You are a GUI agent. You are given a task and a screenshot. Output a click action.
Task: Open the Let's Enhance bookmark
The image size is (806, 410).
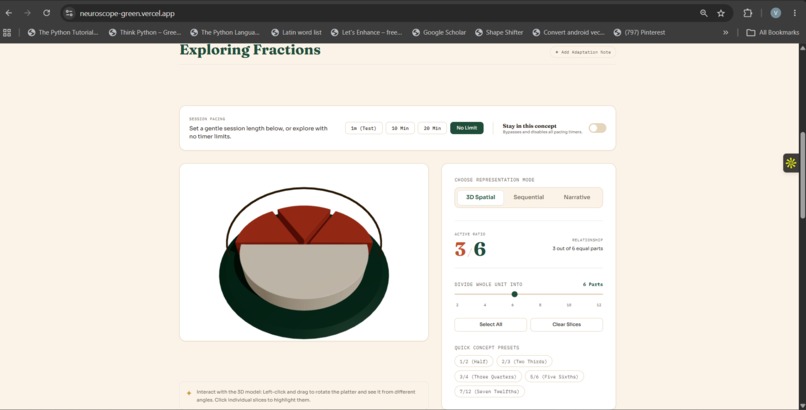click(367, 32)
